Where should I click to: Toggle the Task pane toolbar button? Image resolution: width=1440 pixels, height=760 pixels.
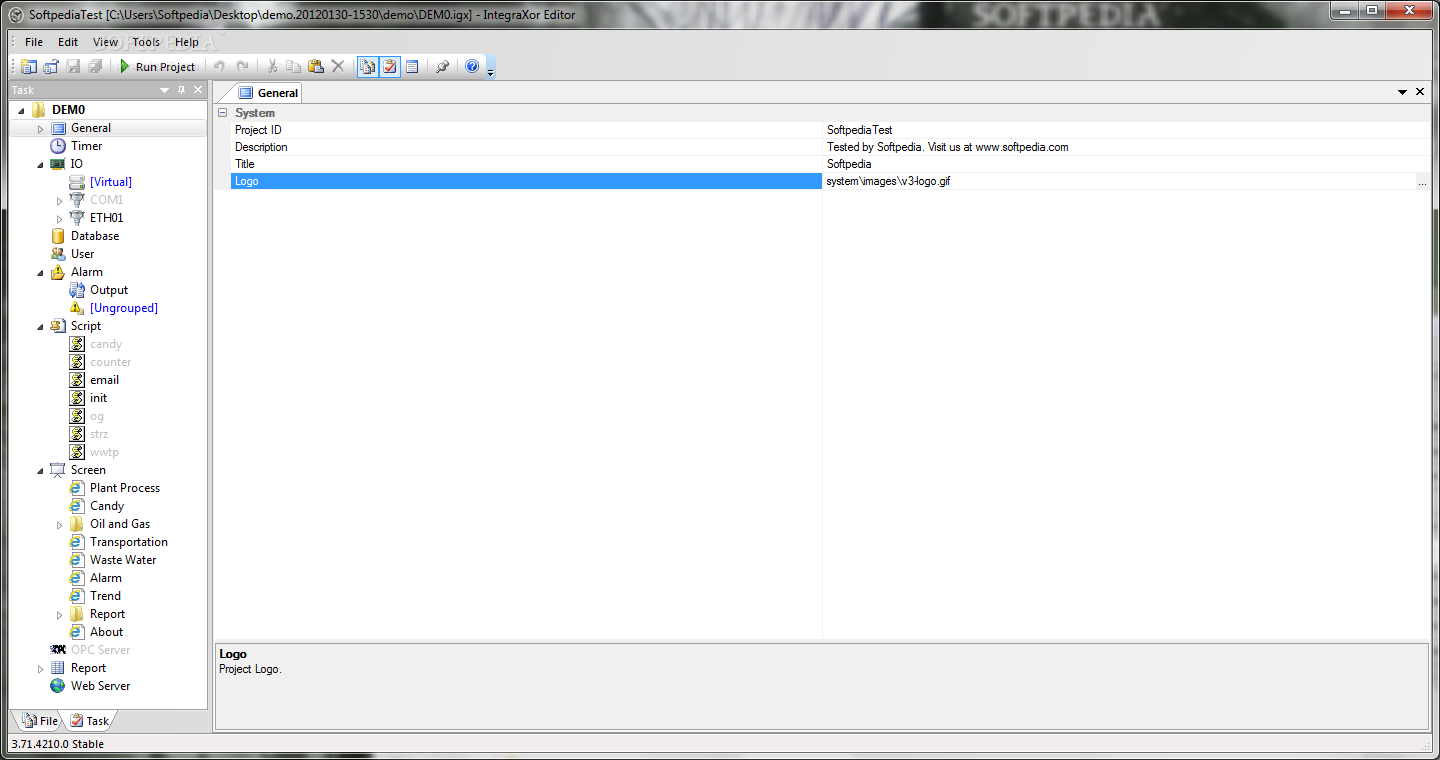(390, 67)
